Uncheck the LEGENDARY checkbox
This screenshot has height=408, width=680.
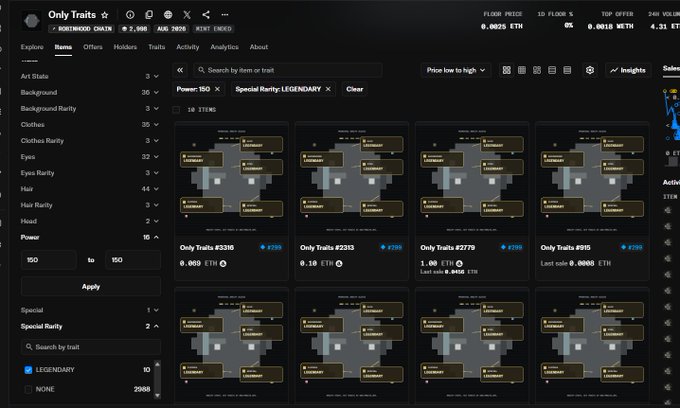point(28,370)
